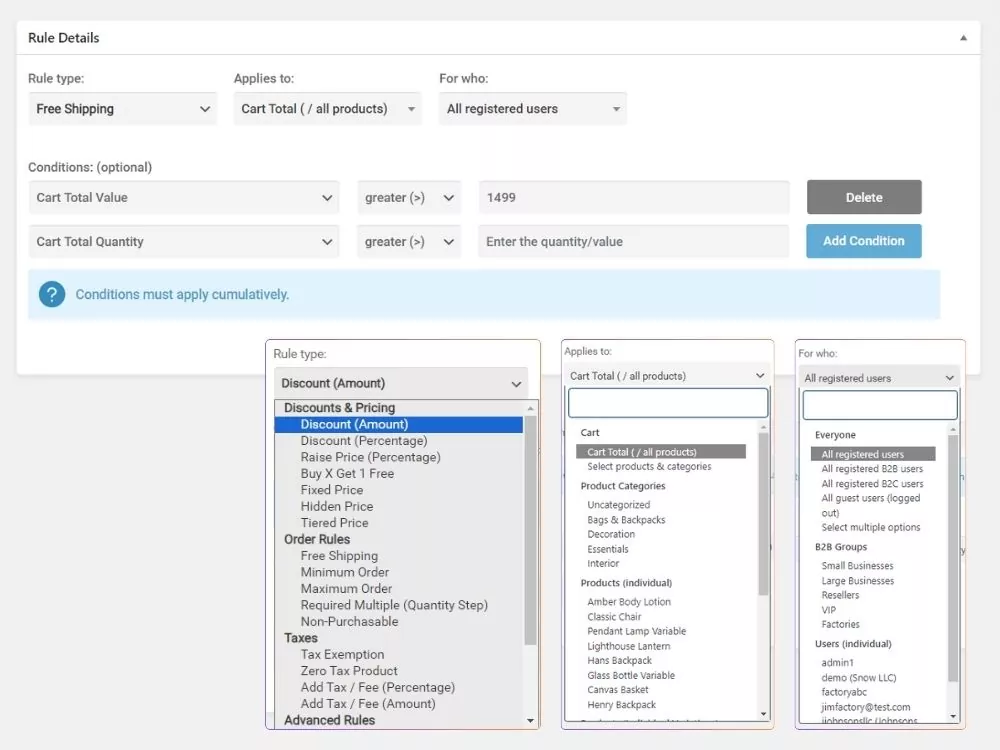Click the For who list scrollbar down arrow
This screenshot has height=750, width=1000.
(x=953, y=717)
